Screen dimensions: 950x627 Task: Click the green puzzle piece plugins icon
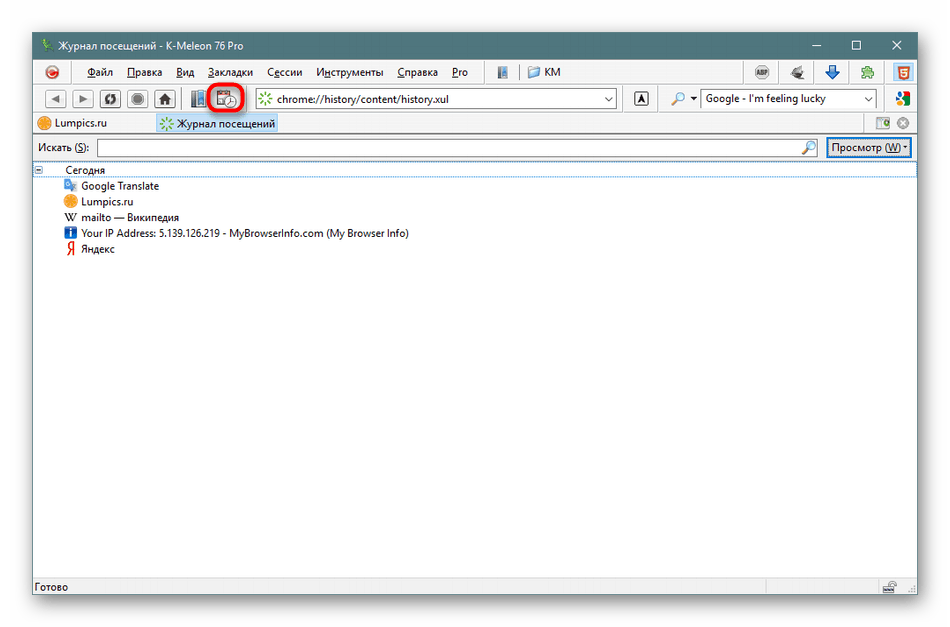pyautogui.click(x=868, y=73)
